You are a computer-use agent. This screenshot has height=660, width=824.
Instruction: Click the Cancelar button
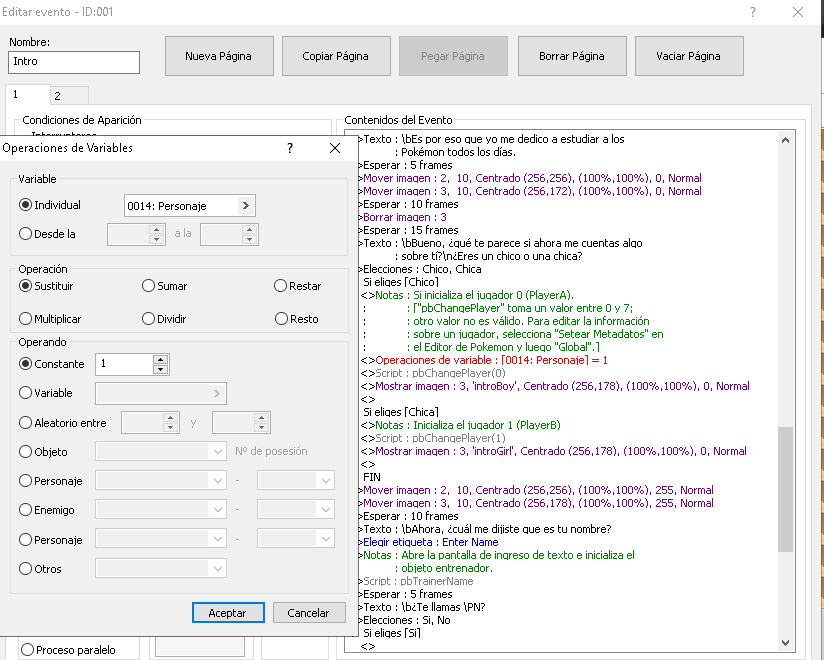308,612
